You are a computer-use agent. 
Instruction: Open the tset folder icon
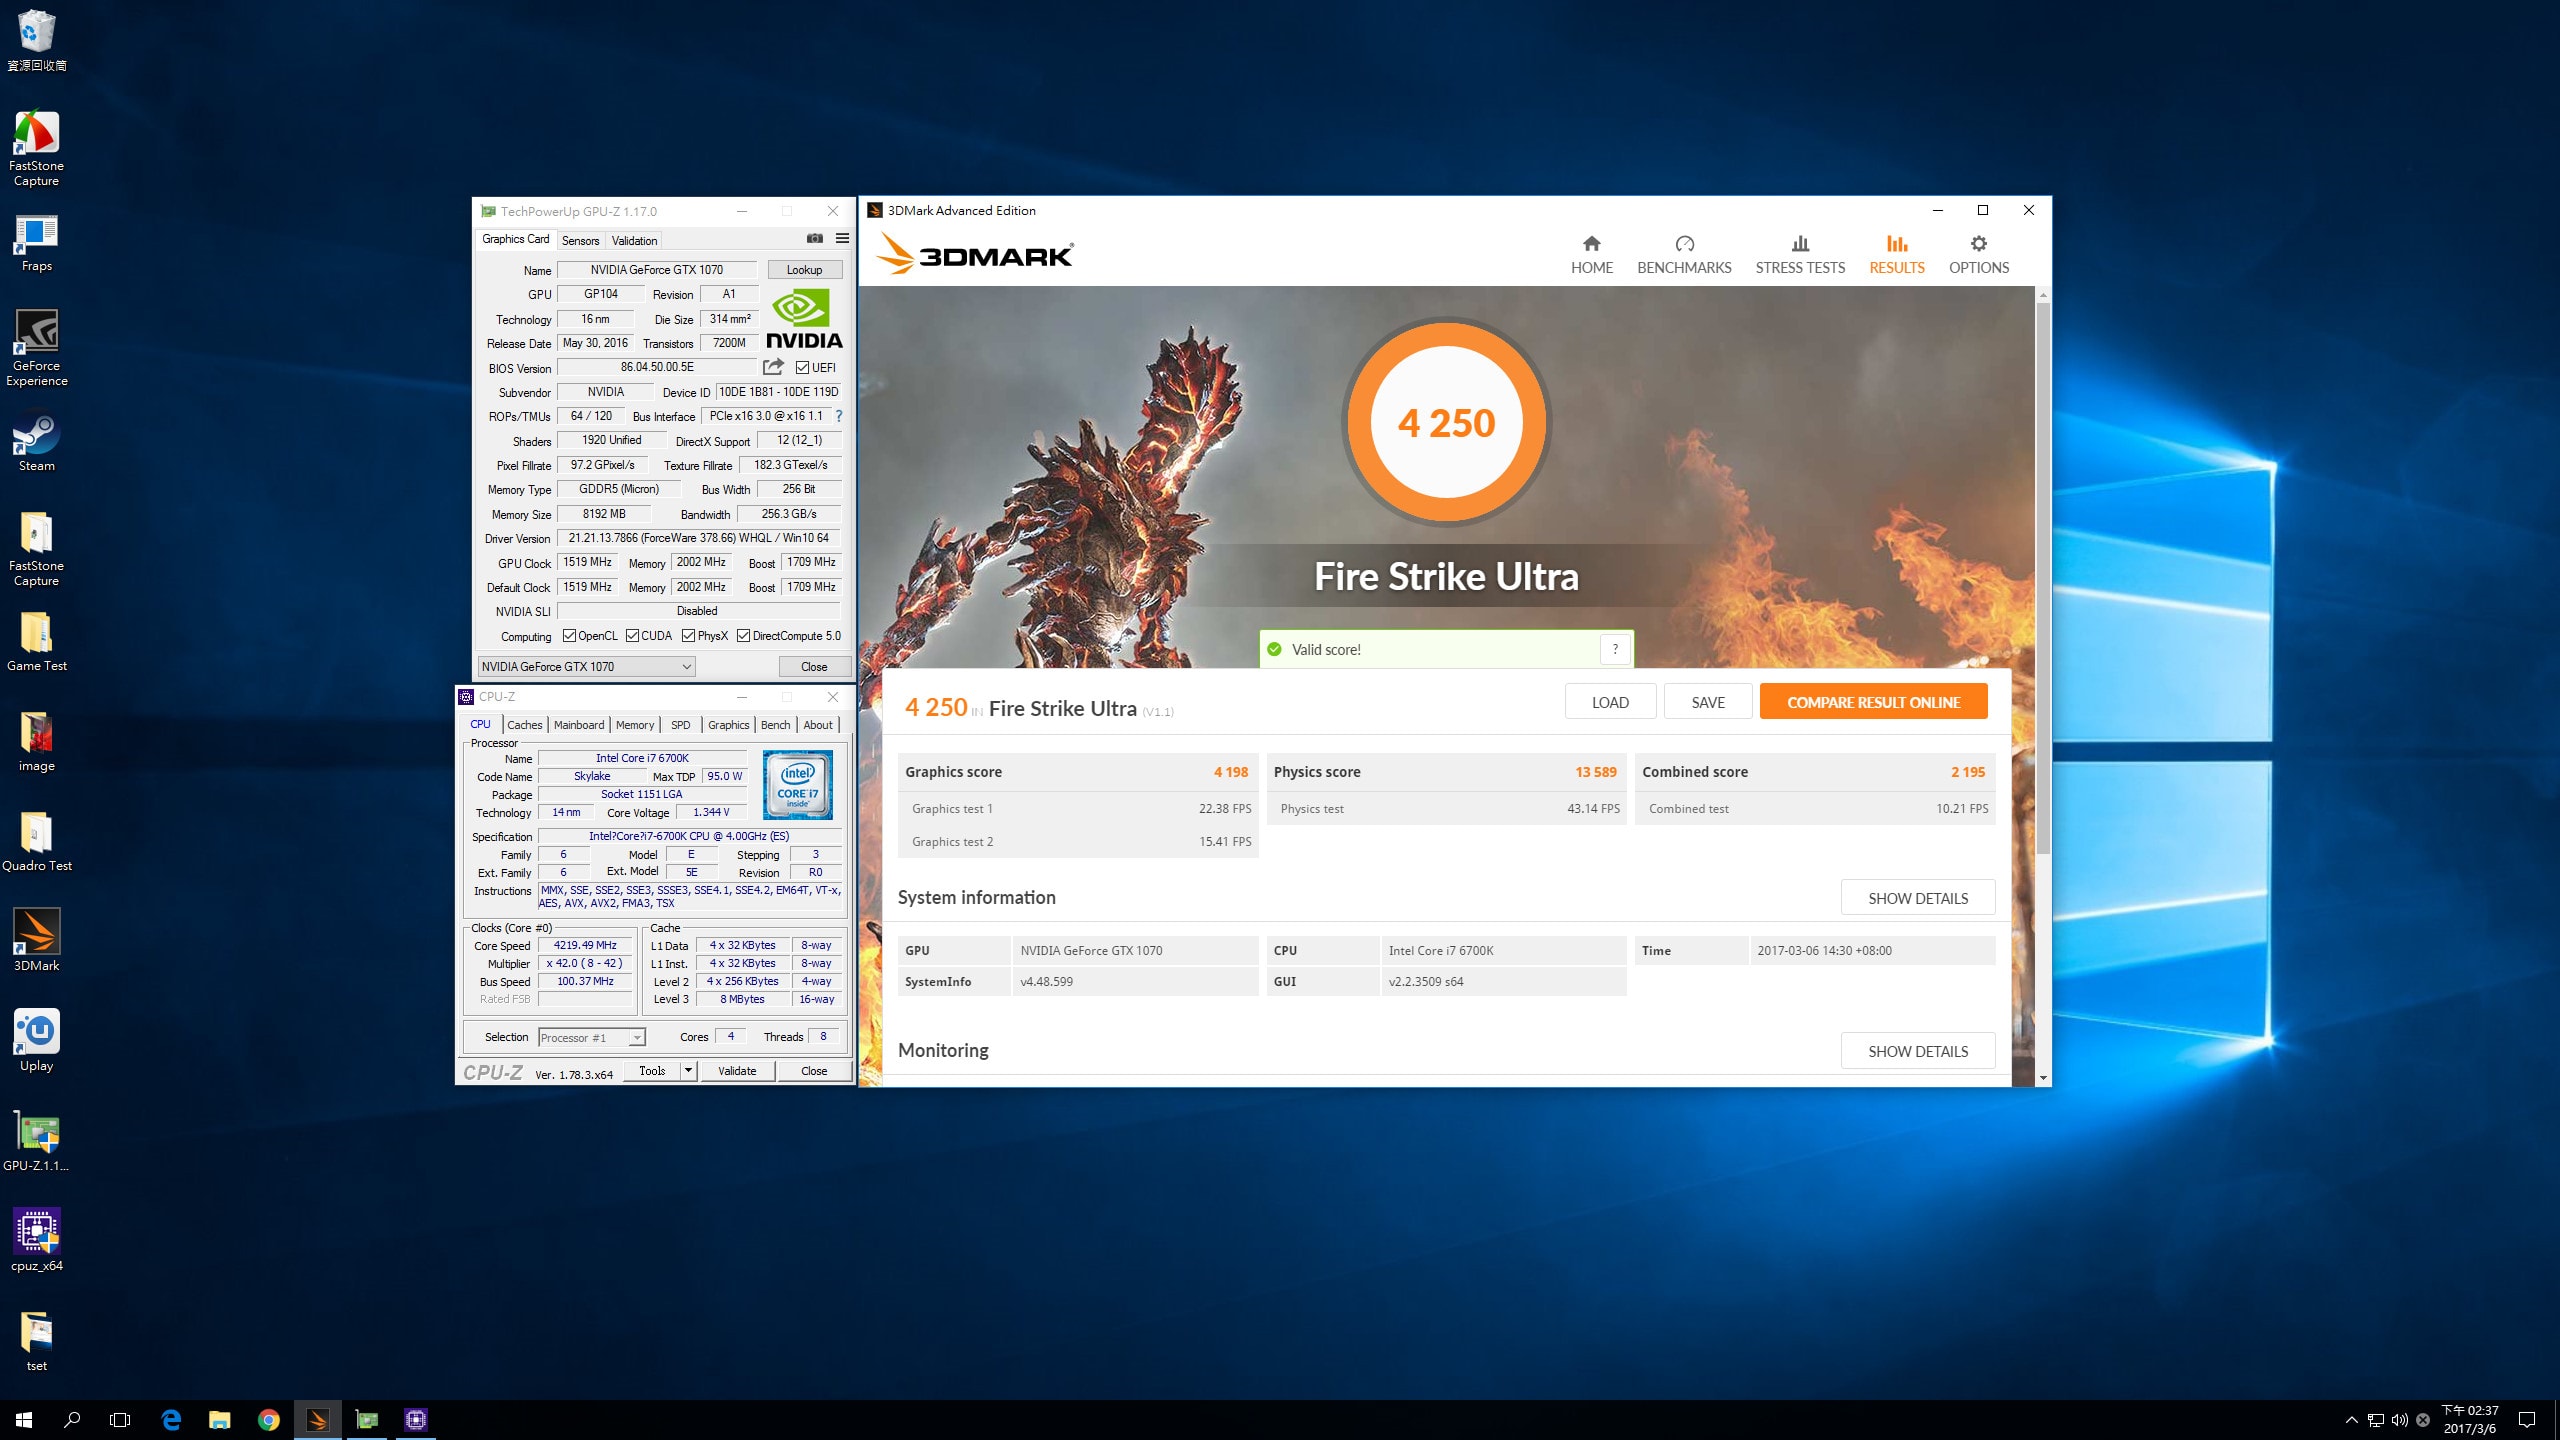click(37, 1340)
